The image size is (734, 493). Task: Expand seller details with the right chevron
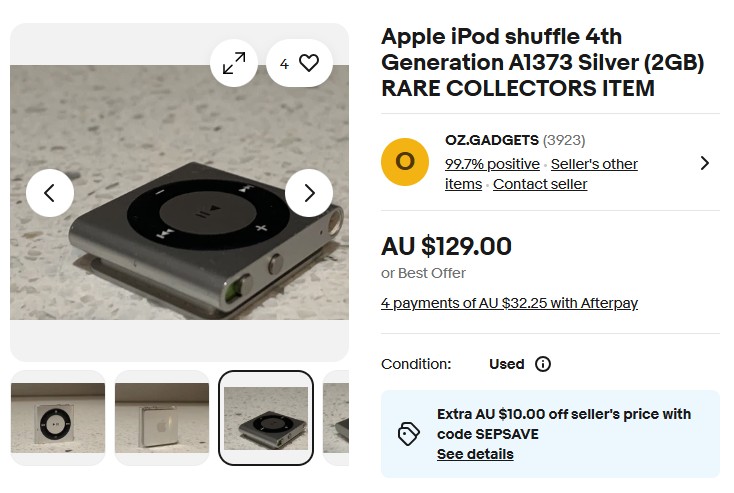(x=705, y=163)
